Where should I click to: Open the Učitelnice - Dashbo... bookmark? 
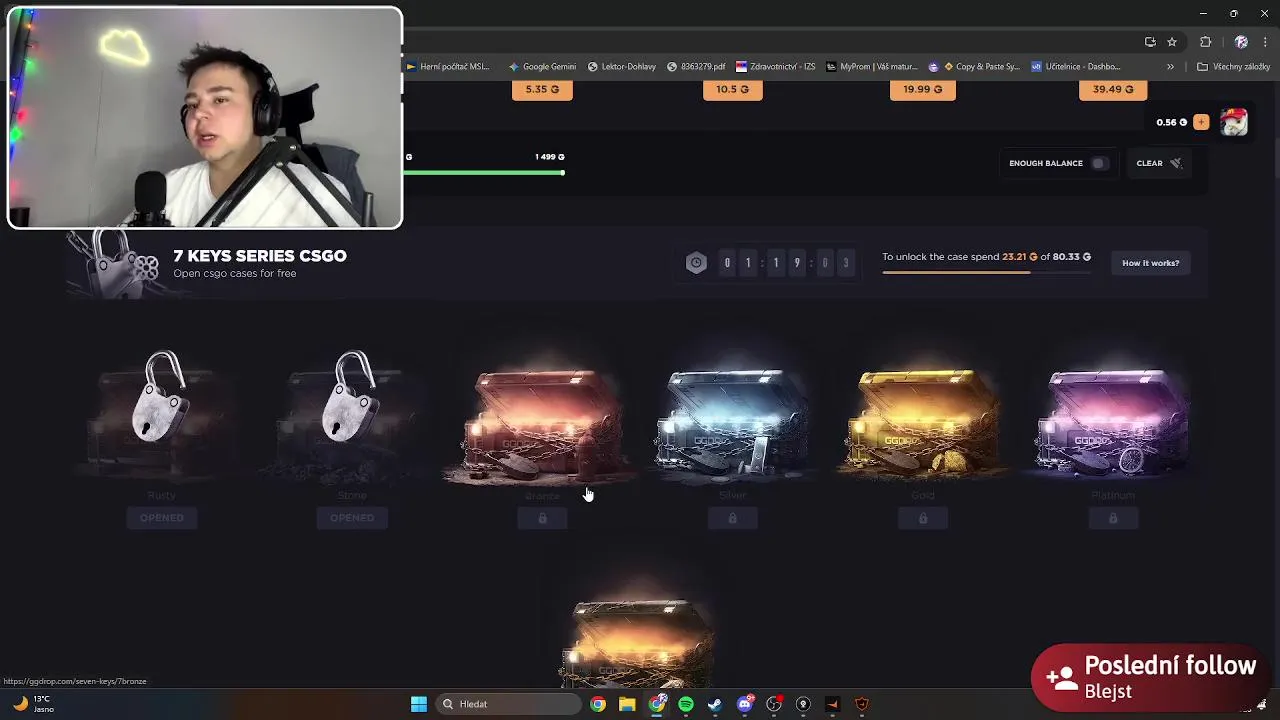(1076, 67)
